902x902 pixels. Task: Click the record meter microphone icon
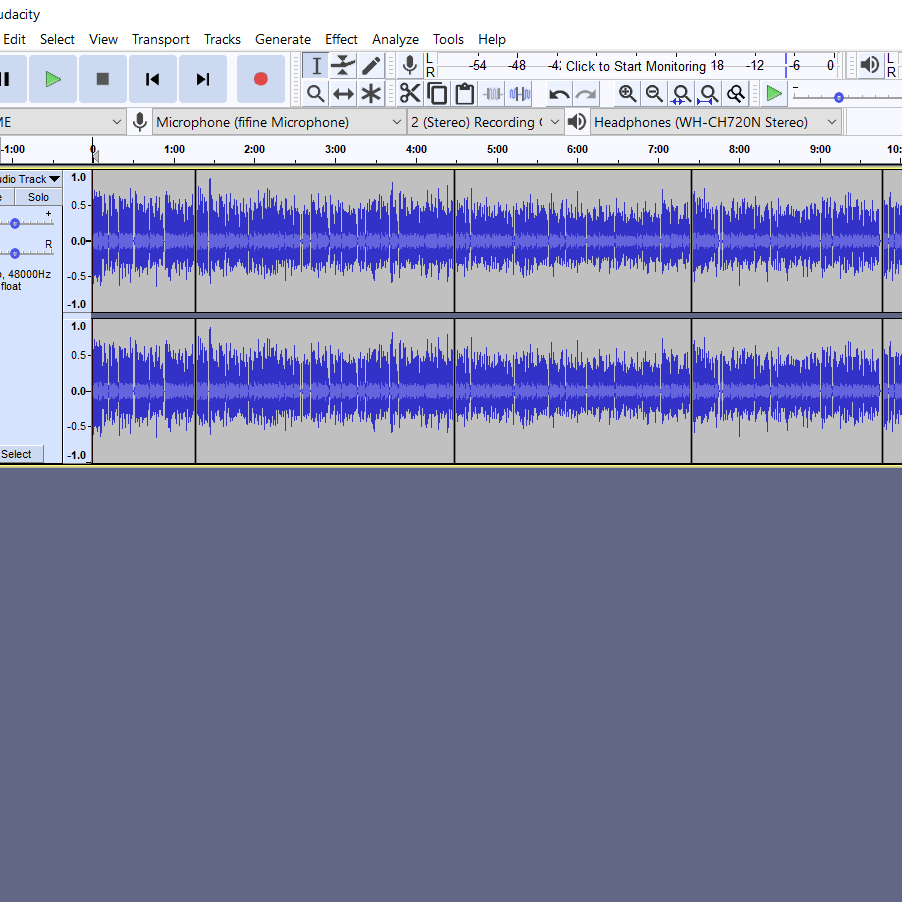click(410, 66)
